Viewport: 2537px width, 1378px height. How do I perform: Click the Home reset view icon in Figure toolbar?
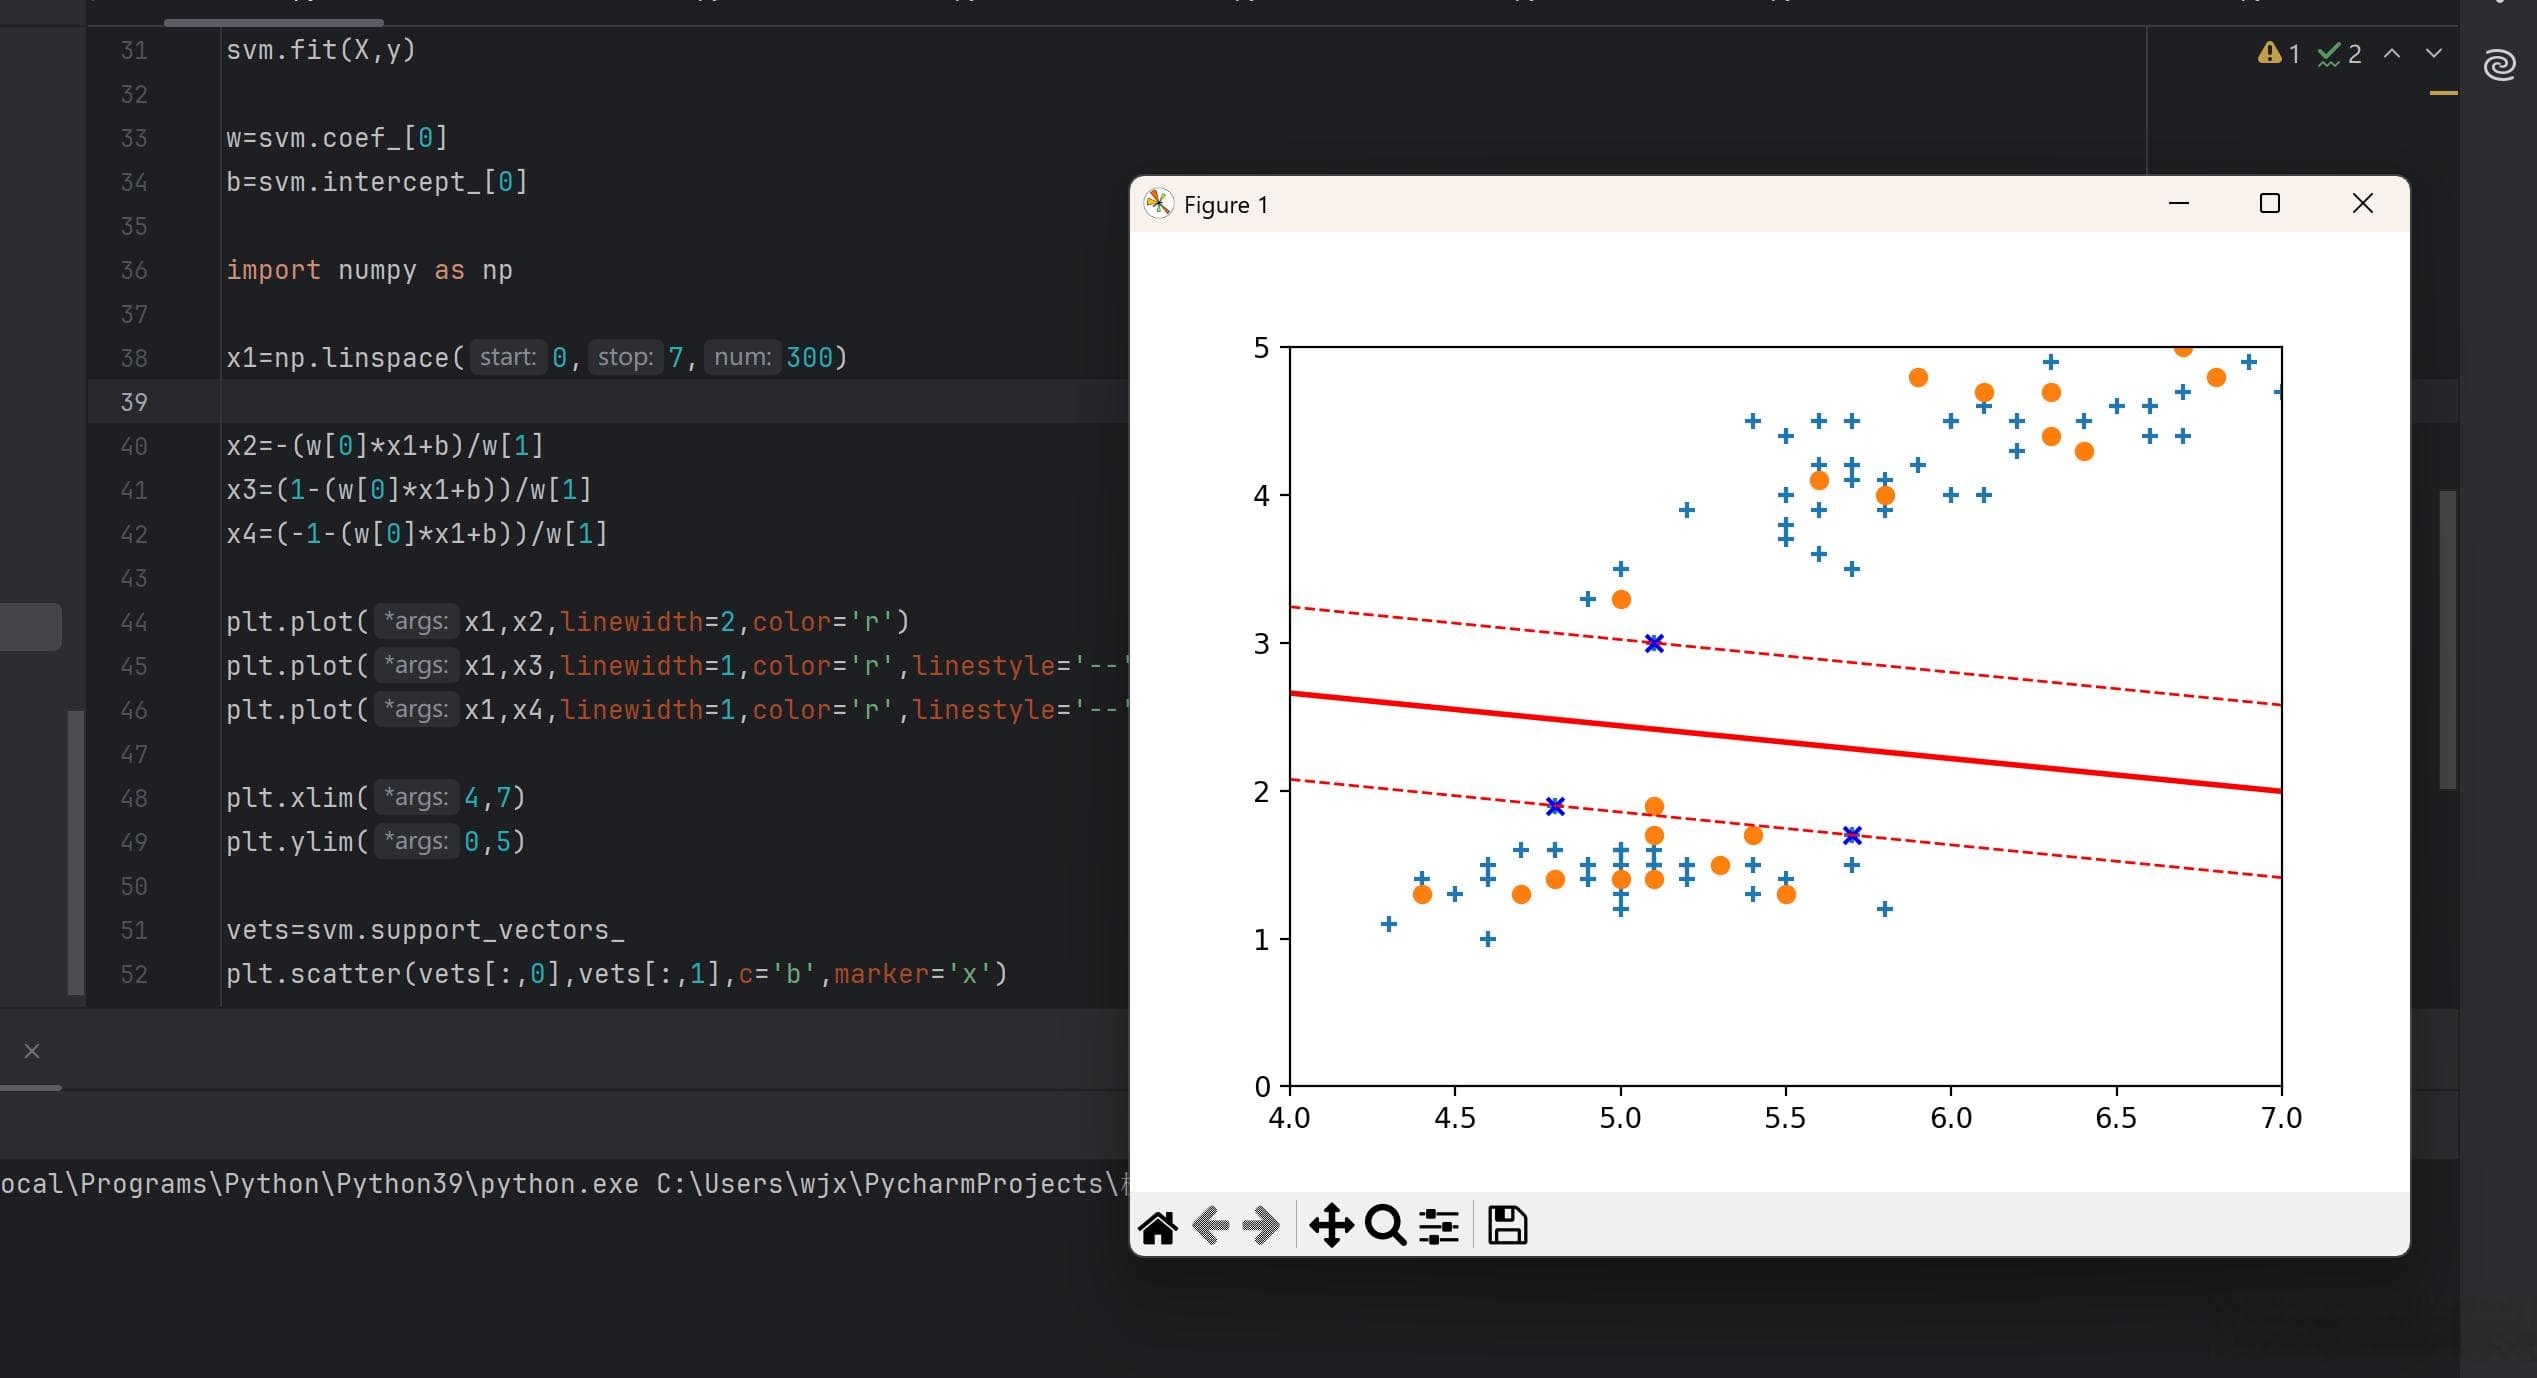point(1158,1226)
